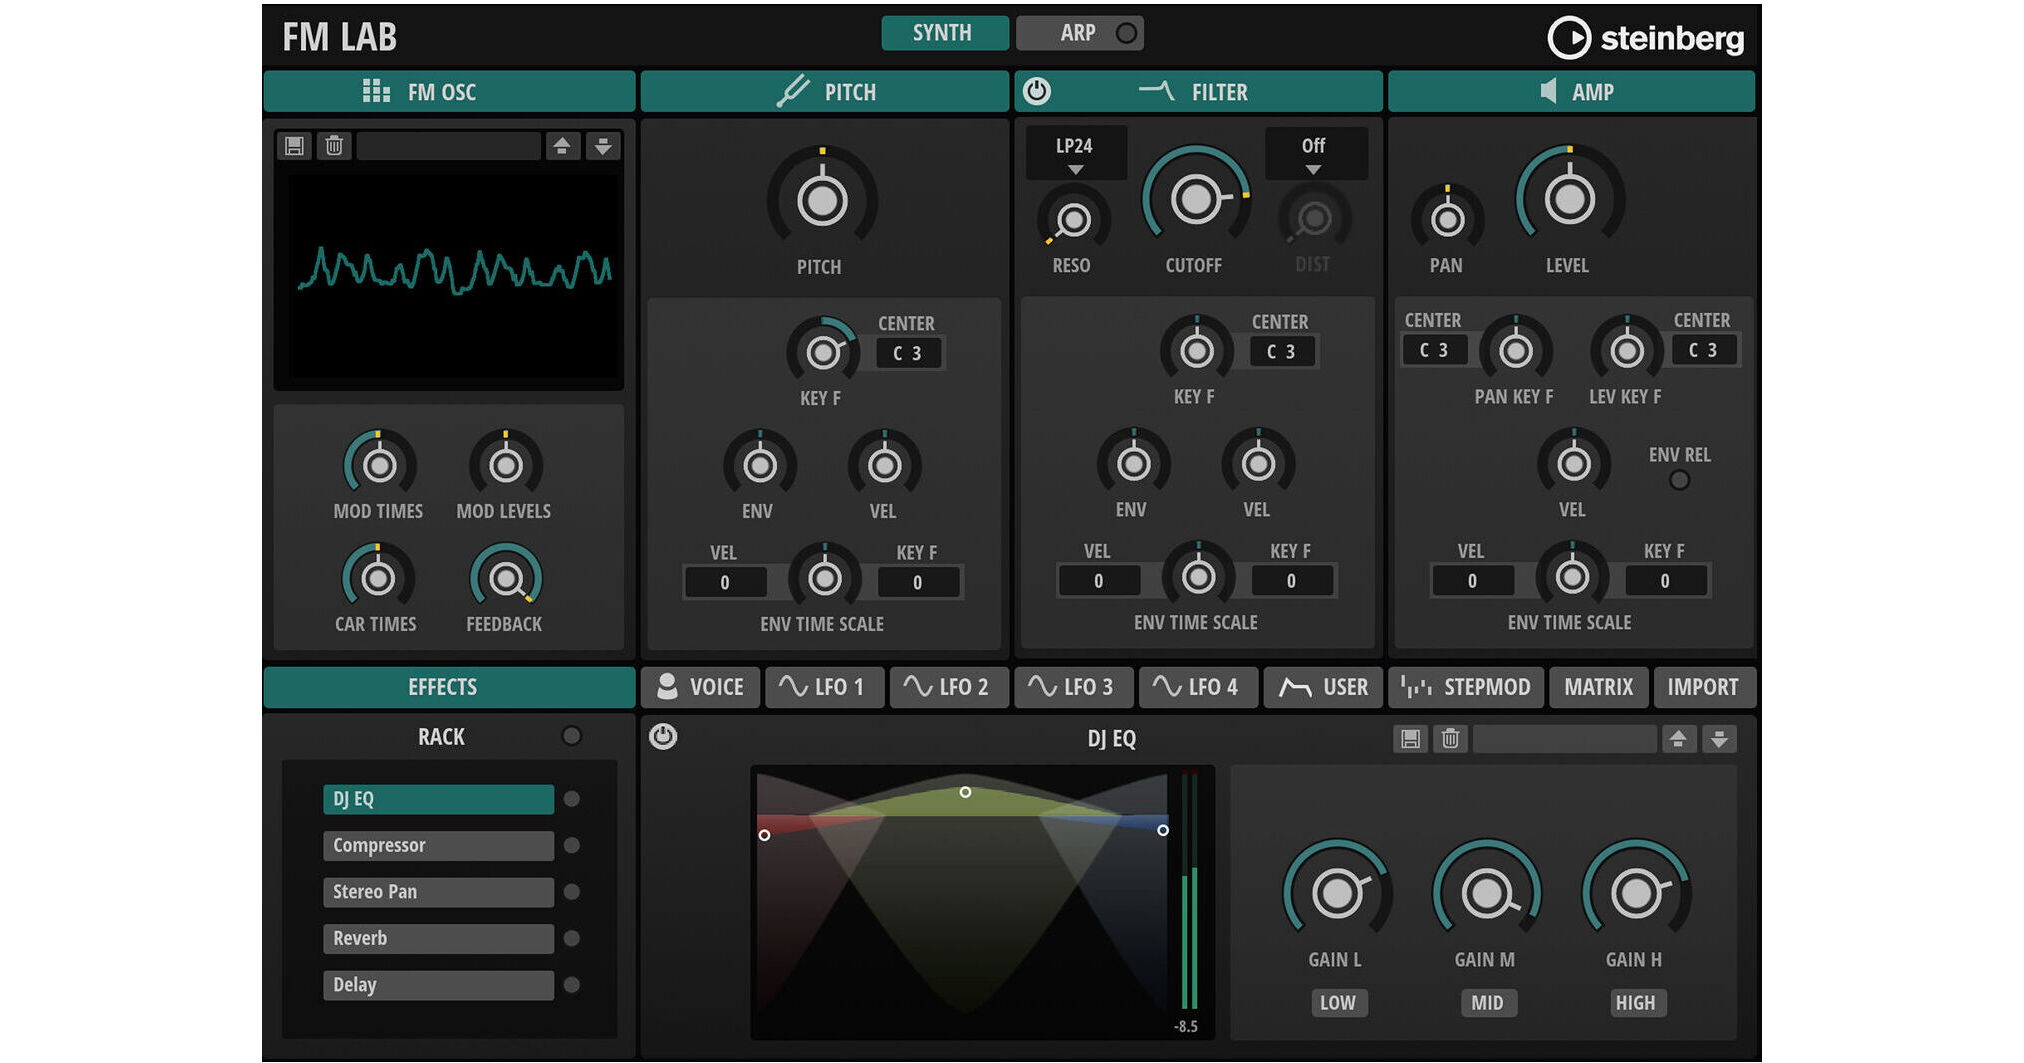
Task: Click the FEEDBACK knob
Action: [506, 578]
